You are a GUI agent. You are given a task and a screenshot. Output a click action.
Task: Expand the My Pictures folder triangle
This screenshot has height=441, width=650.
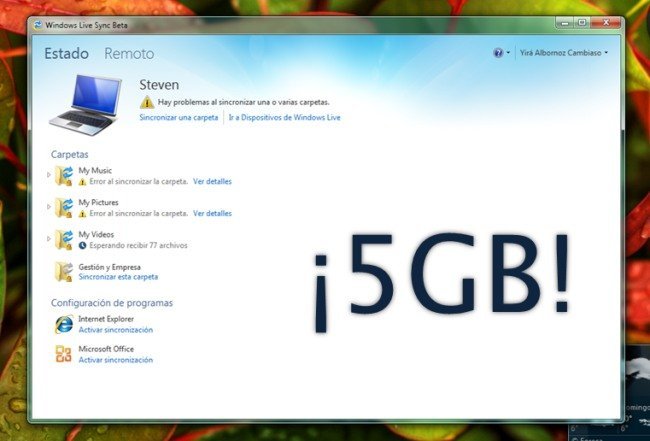49,206
